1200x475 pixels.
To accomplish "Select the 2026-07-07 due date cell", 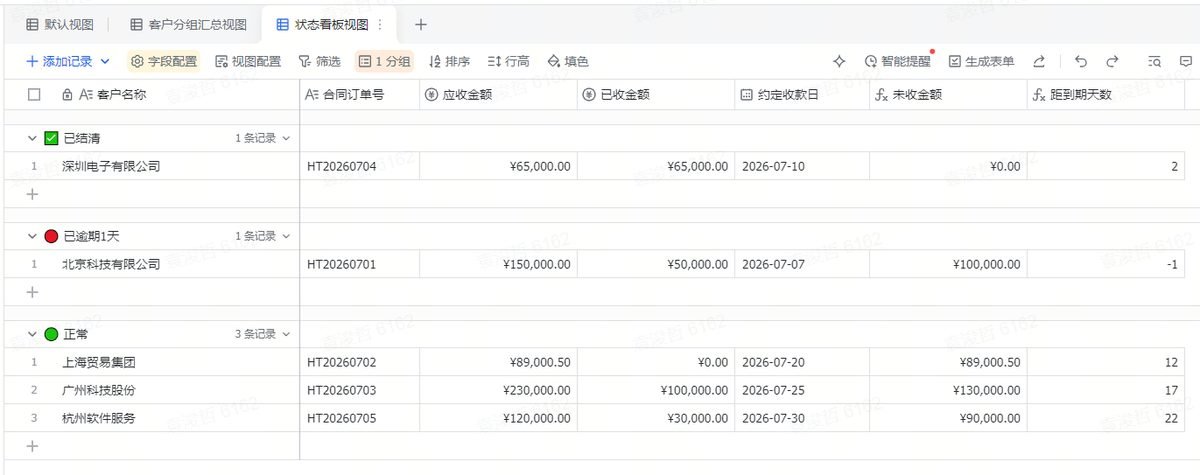I will [x=802, y=264].
